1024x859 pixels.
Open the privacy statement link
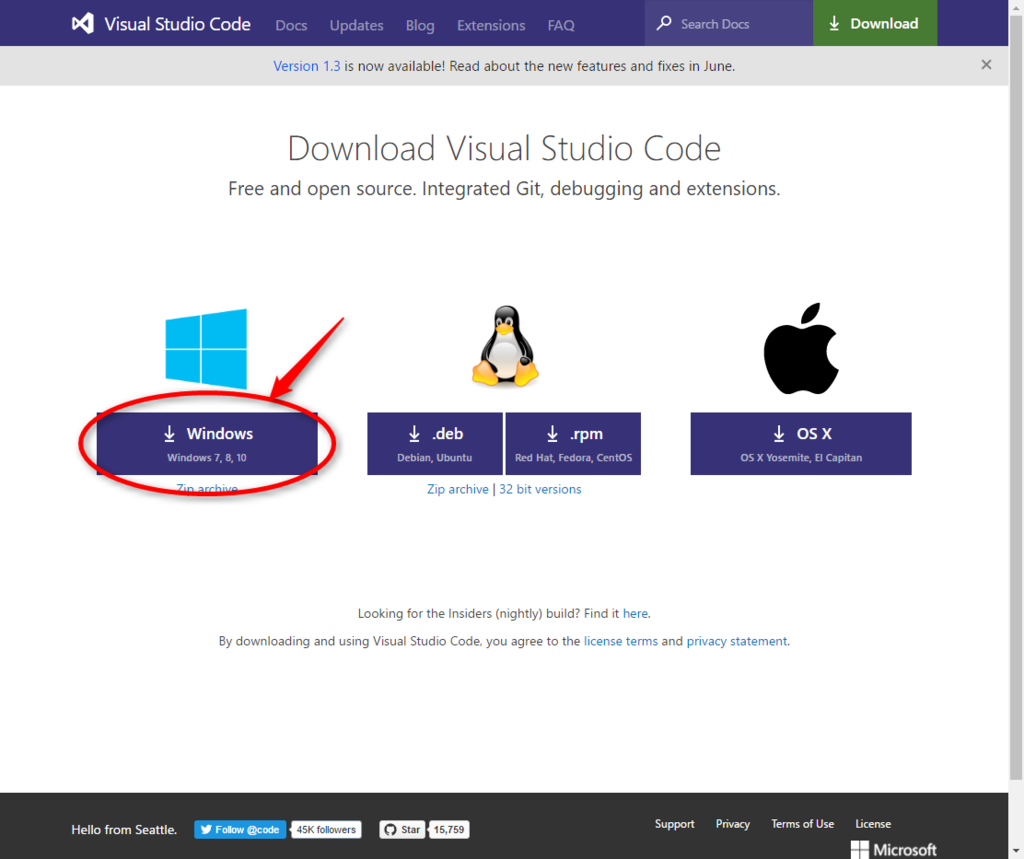click(x=737, y=641)
